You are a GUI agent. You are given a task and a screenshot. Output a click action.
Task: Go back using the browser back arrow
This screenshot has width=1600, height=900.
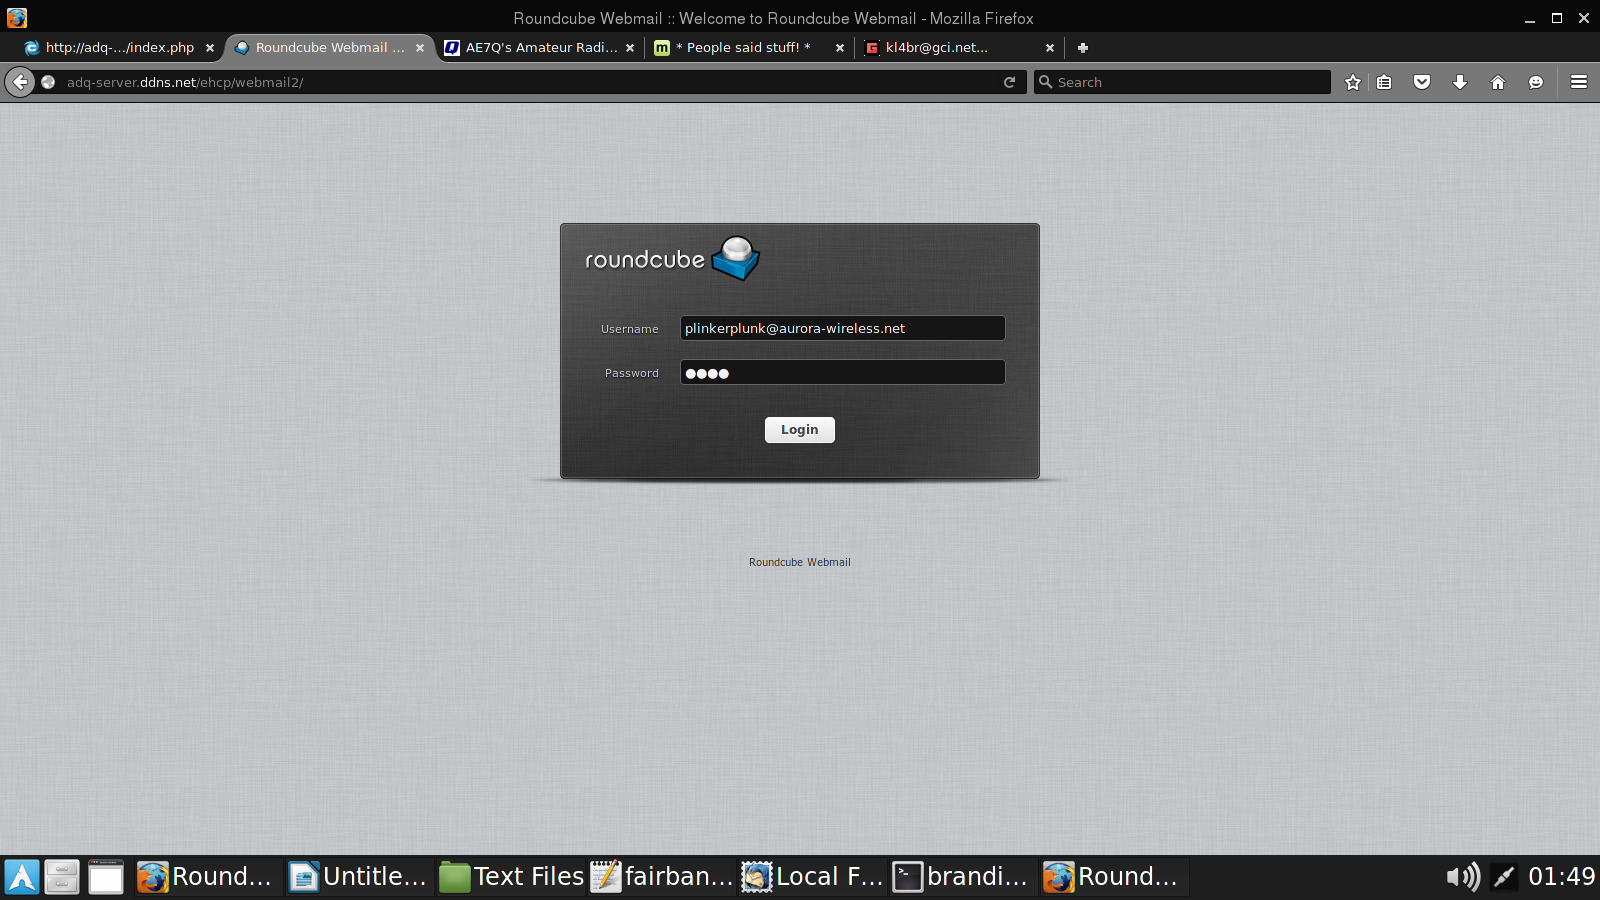20,82
